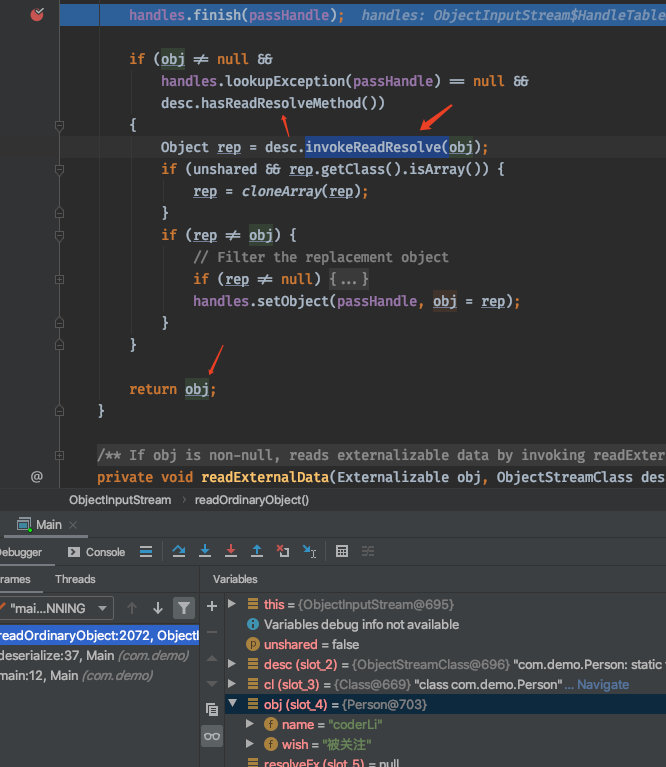Screen dimensions: 666x767
Task: Collapse the fold at 'if (unshared && ...' line
Action: [59, 170]
